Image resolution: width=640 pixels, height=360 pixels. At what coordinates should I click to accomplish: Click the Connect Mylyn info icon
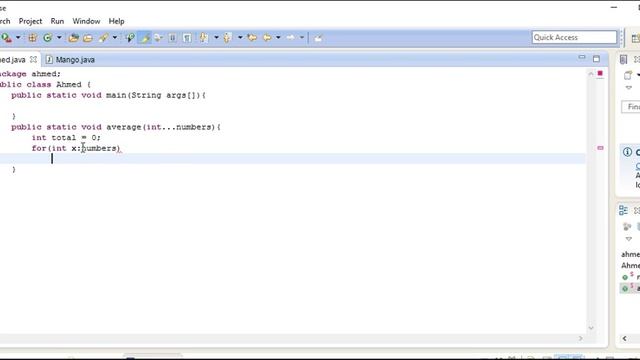(627, 152)
